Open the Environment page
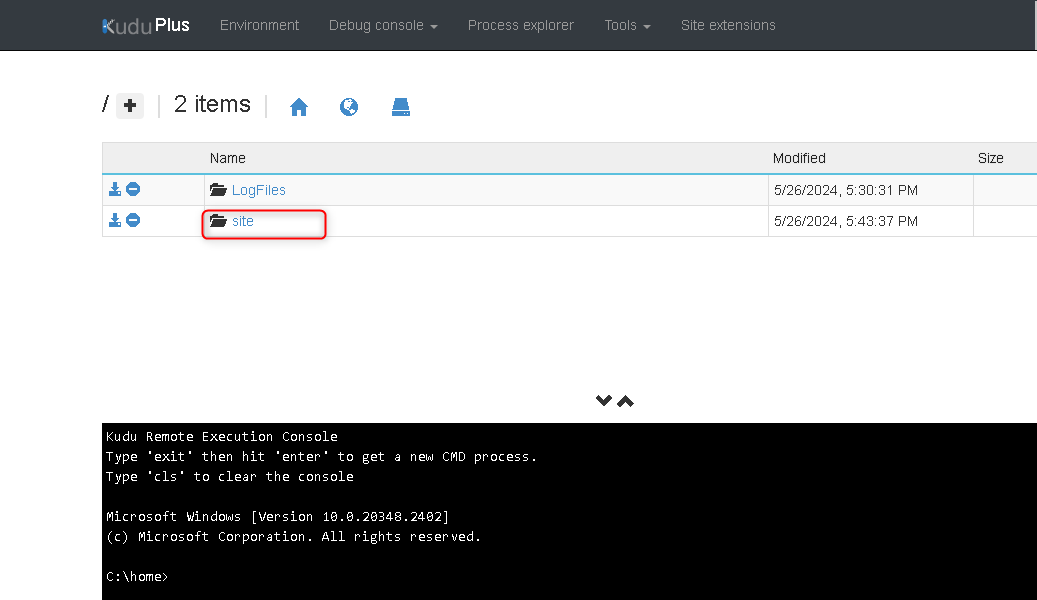1037x600 pixels. click(x=259, y=25)
